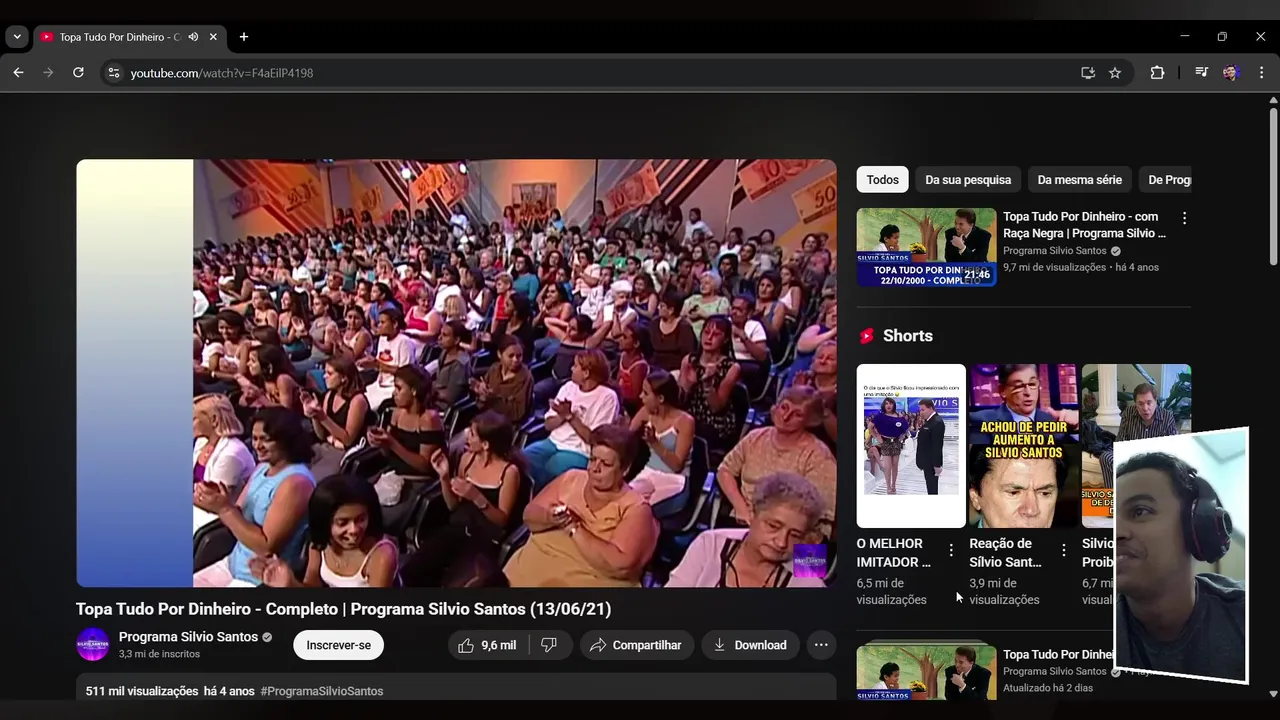The height and width of the screenshot is (720, 1280).
Task: Select the partially shown De Prog chip
Action: pyautogui.click(x=1165, y=180)
